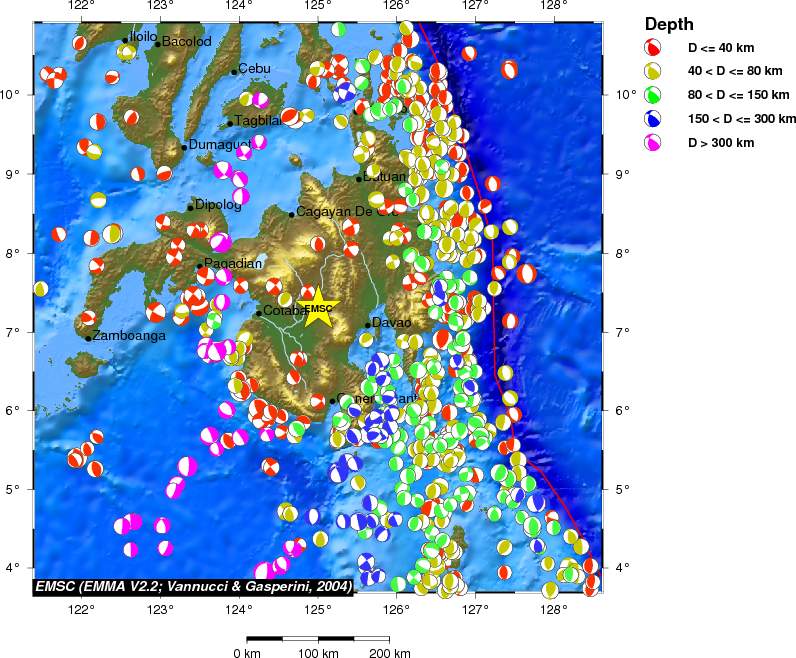Select the blue 150 < D <= 300 km legend symbol
The width and height of the screenshot is (796, 658).
(x=653, y=119)
